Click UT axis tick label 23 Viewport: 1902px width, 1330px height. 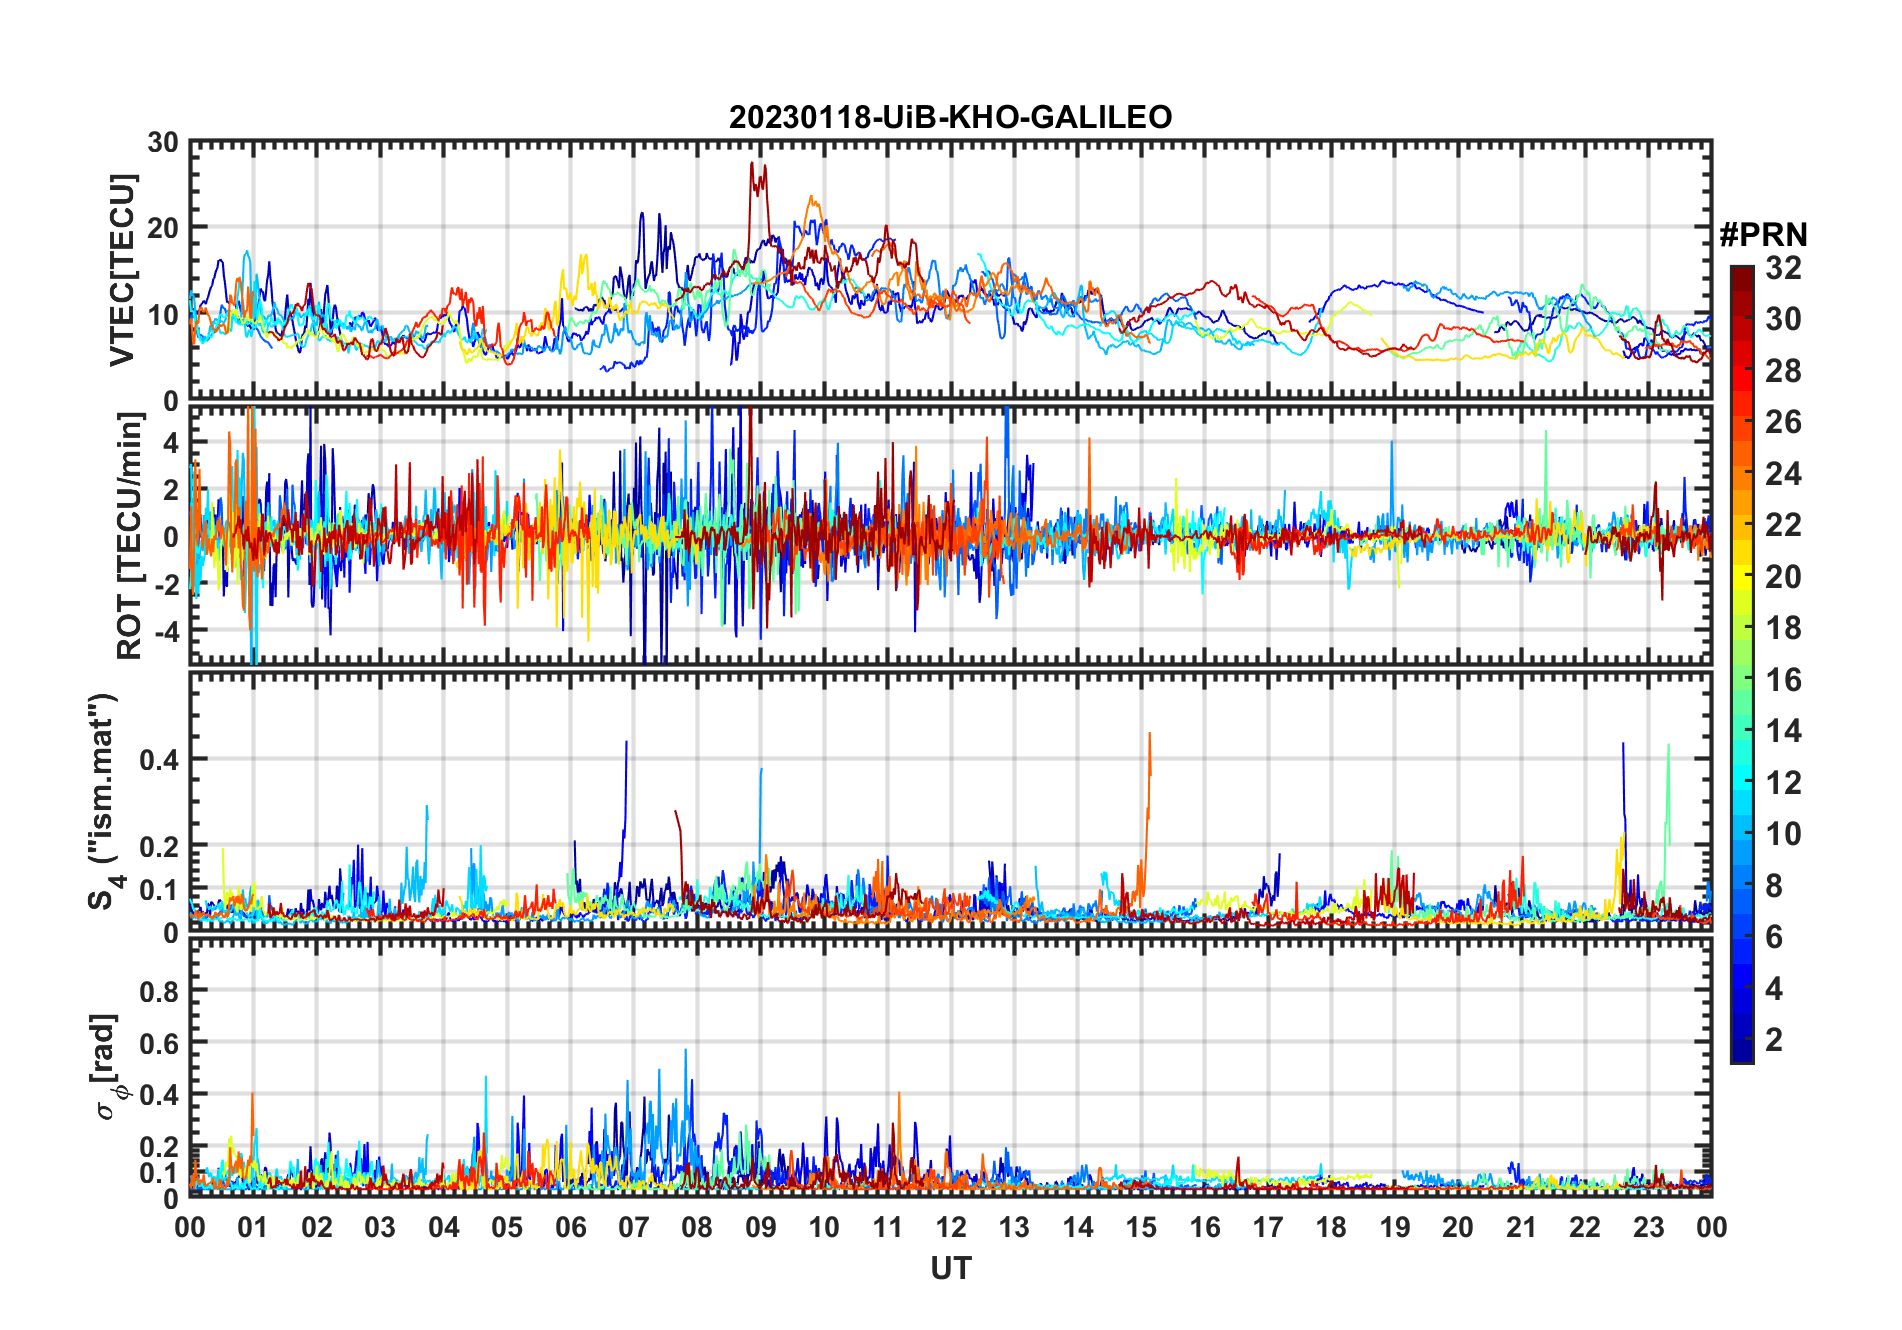coord(1648,1228)
